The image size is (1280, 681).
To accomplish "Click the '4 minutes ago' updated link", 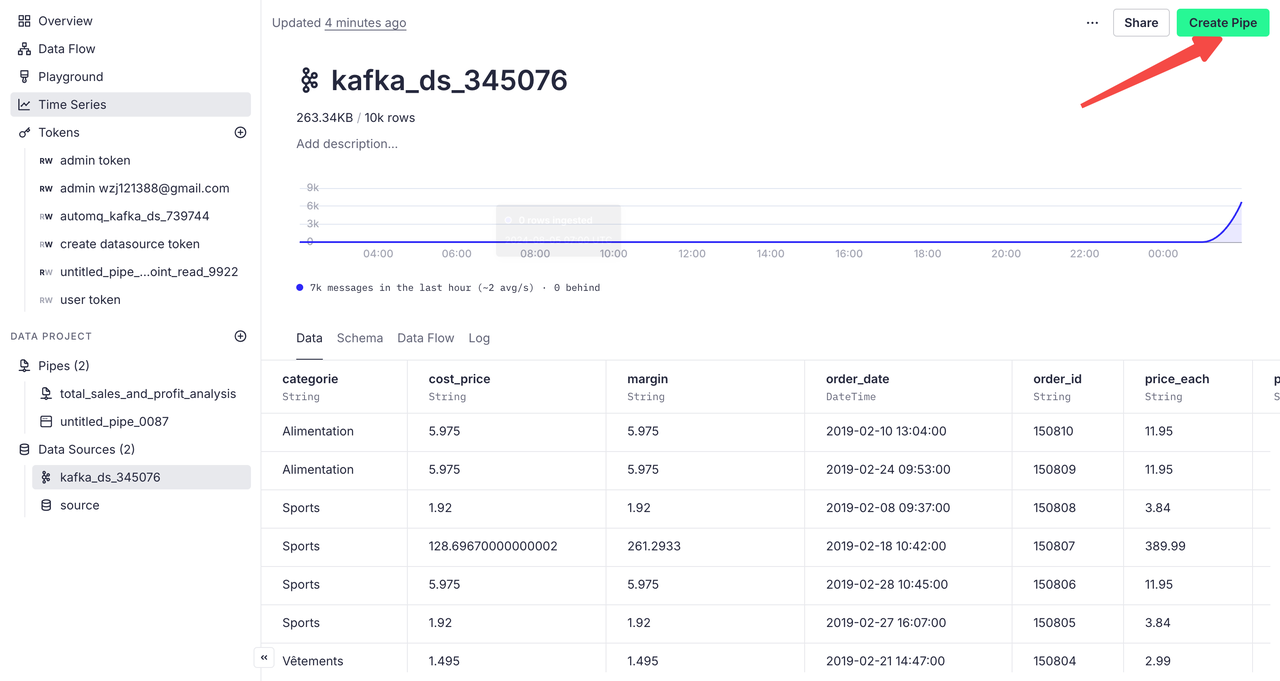I will coord(365,23).
